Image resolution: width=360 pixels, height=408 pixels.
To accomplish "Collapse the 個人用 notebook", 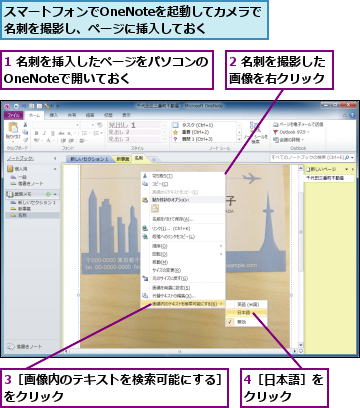I will tap(55, 169).
